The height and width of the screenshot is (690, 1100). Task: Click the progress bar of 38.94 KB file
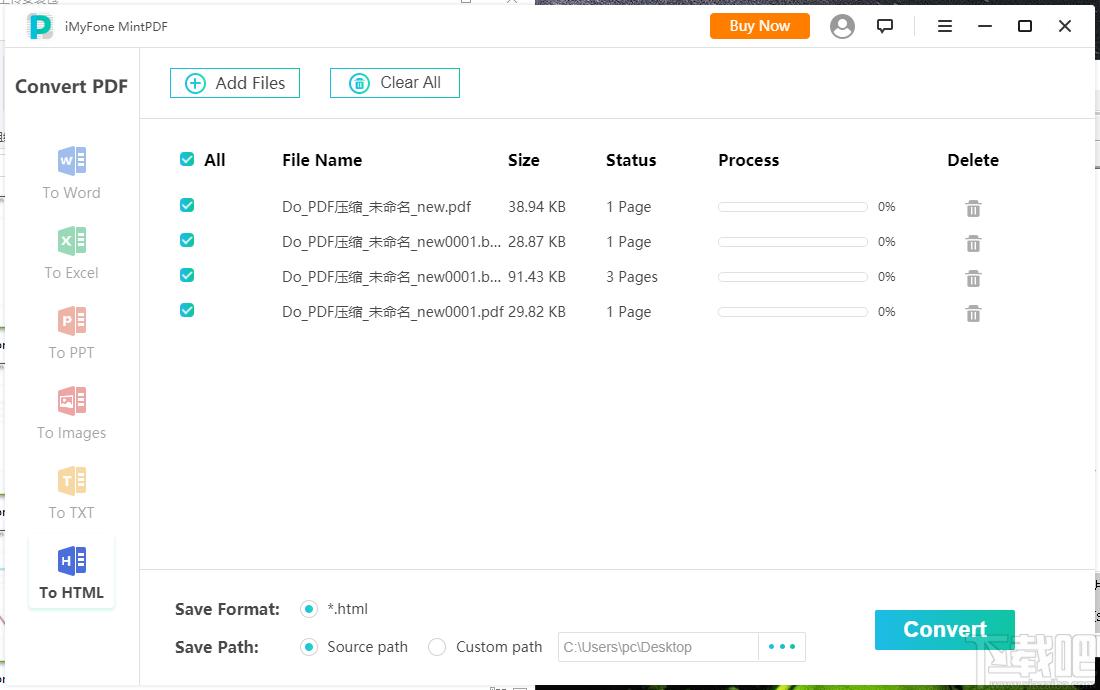tap(793, 207)
